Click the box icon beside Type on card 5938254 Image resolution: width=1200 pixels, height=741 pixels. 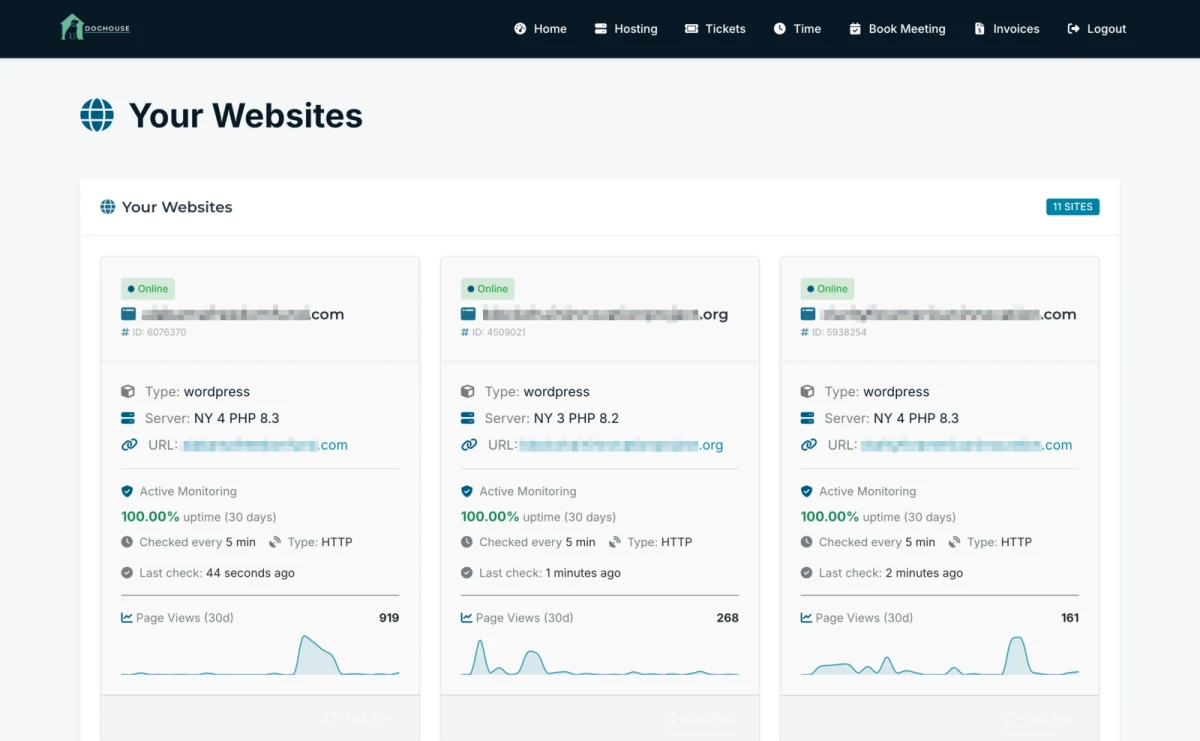click(808, 392)
